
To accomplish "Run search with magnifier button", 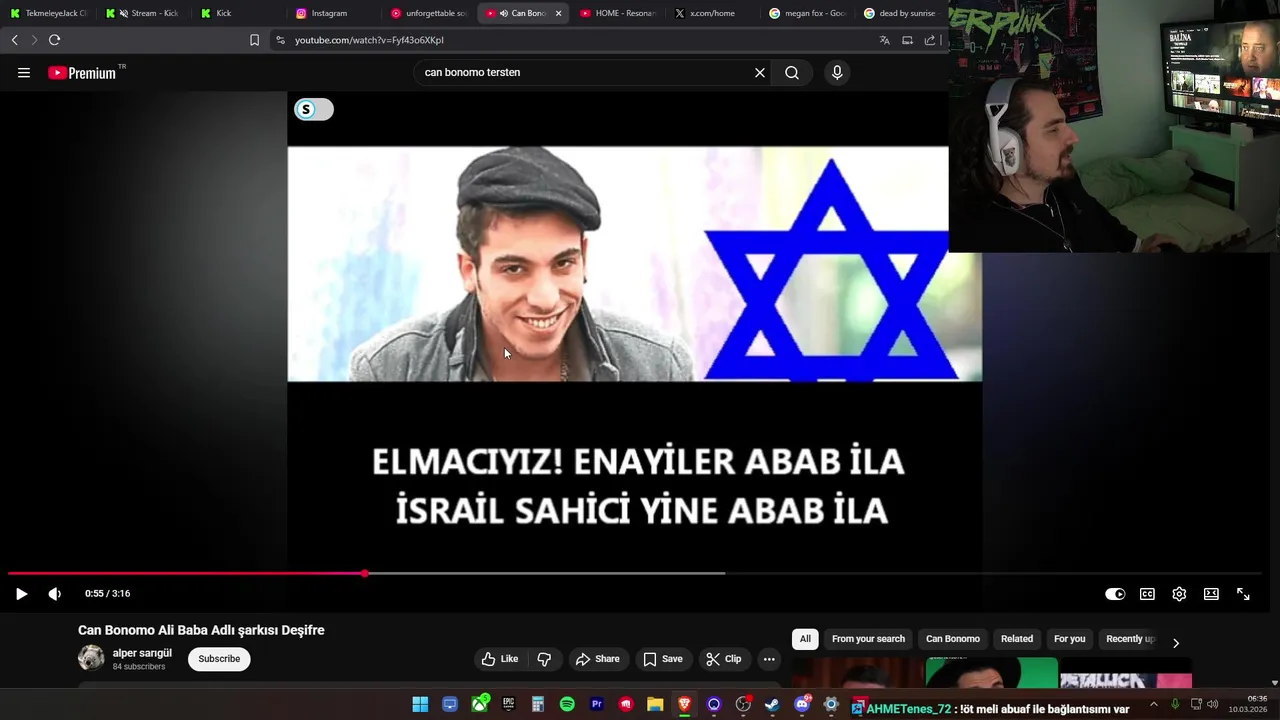I will pyautogui.click(x=792, y=72).
